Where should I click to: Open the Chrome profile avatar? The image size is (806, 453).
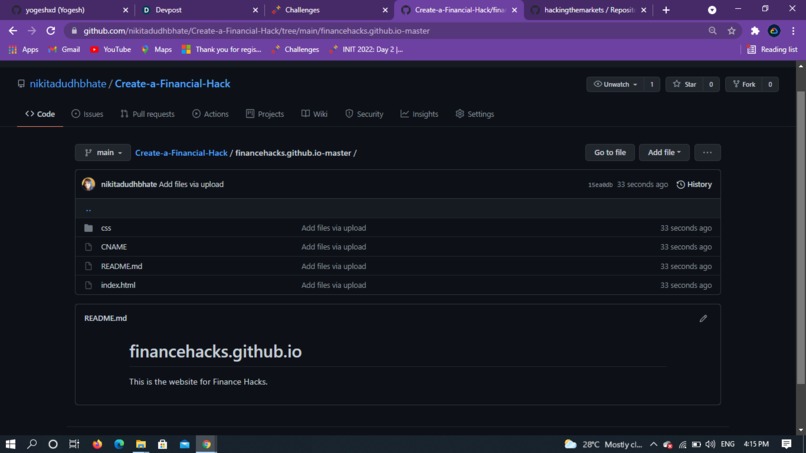click(774, 31)
